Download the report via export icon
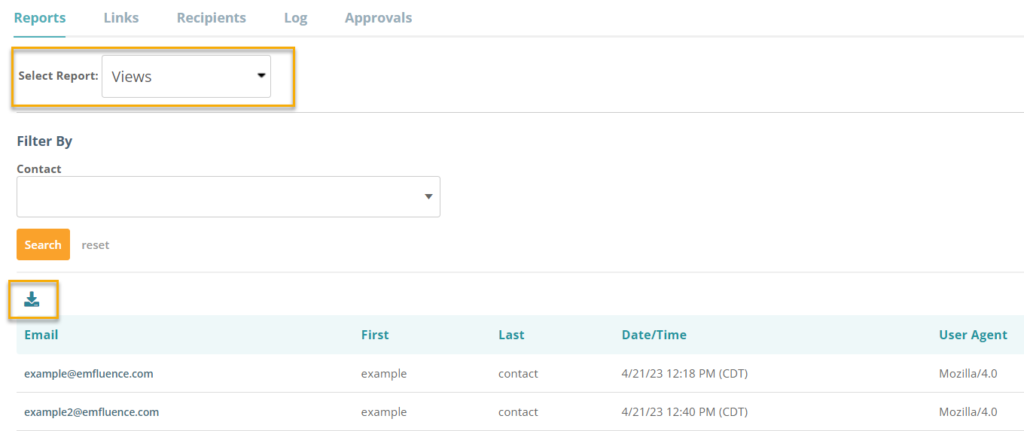 tap(31, 300)
